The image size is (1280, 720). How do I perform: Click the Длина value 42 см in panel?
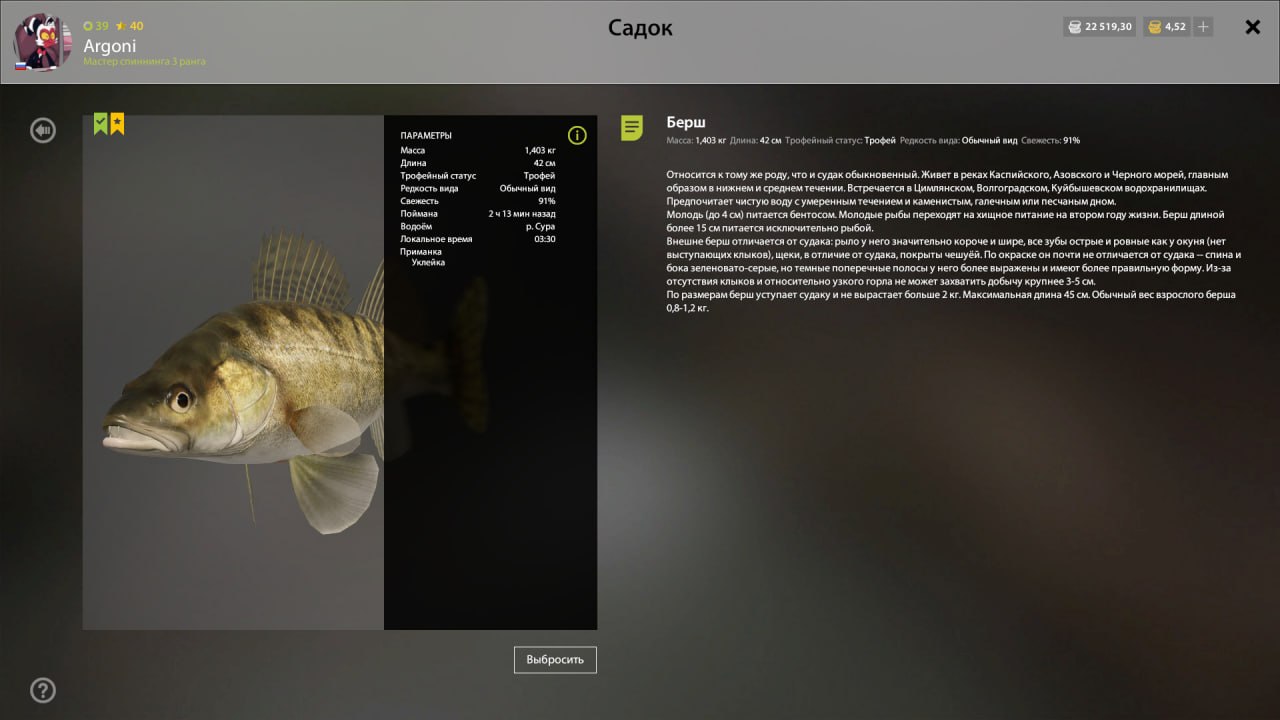point(545,163)
